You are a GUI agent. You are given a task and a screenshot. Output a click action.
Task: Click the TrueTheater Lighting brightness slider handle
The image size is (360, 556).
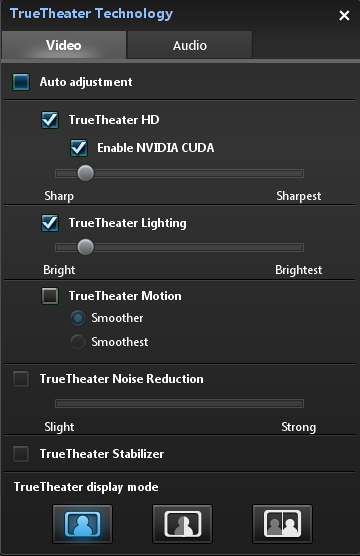pos(85,247)
